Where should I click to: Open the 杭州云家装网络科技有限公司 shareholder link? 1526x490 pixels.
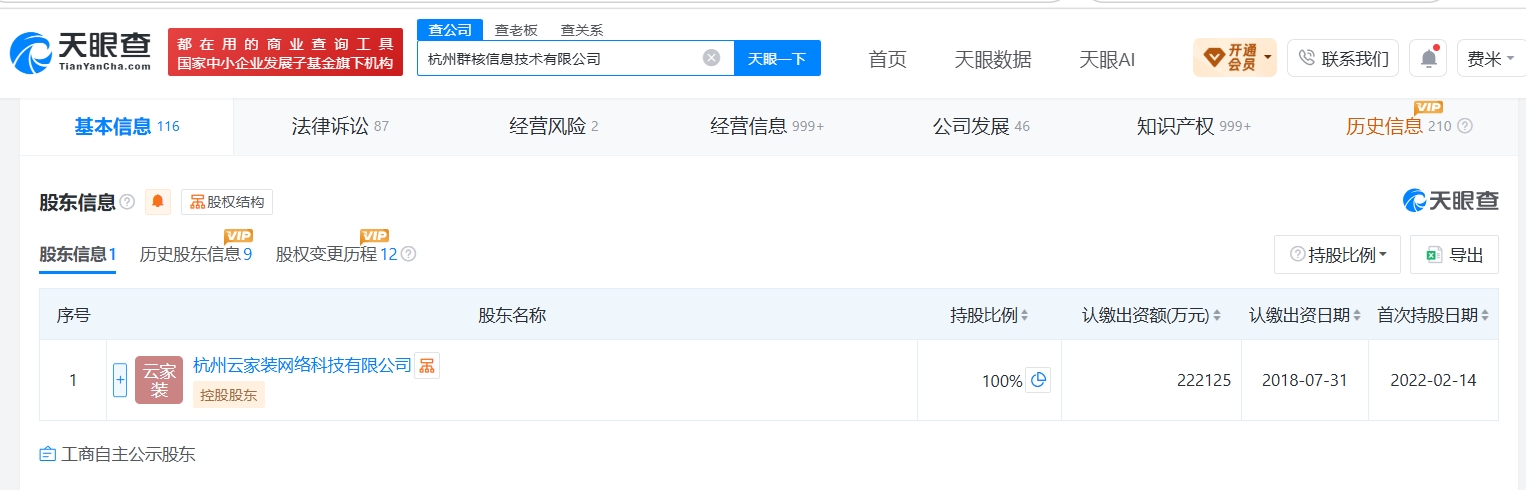point(302,365)
